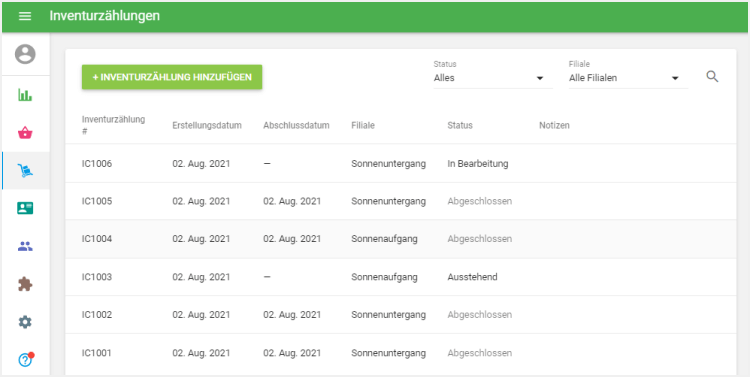Open the hamburger navigation menu

point(25,16)
